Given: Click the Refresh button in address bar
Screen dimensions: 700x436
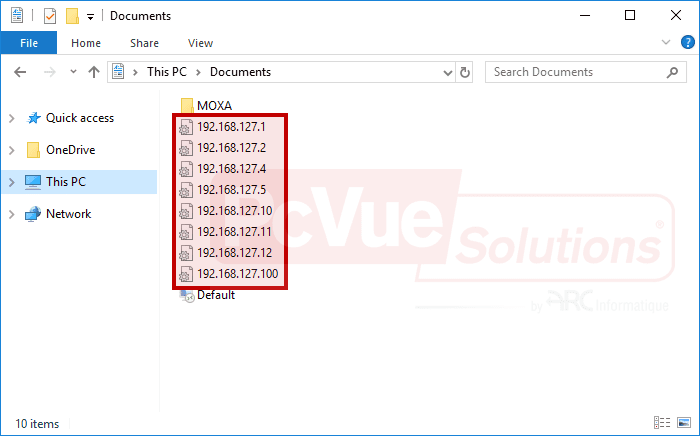Looking at the screenshot, I should [464, 72].
